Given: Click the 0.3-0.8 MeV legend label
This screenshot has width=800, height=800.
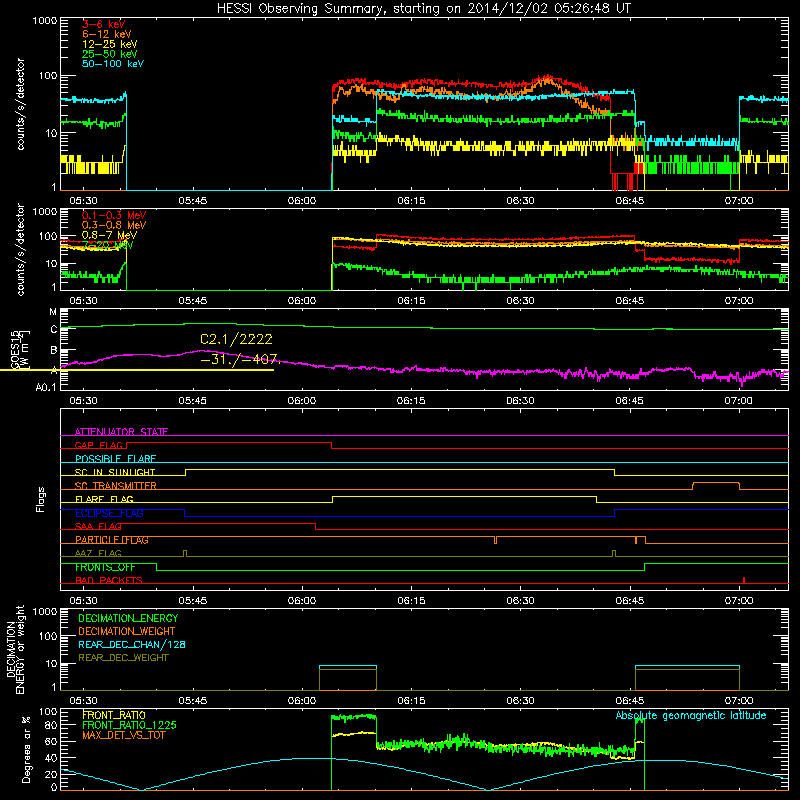Looking at the screenshot, I should coord(114,225).
